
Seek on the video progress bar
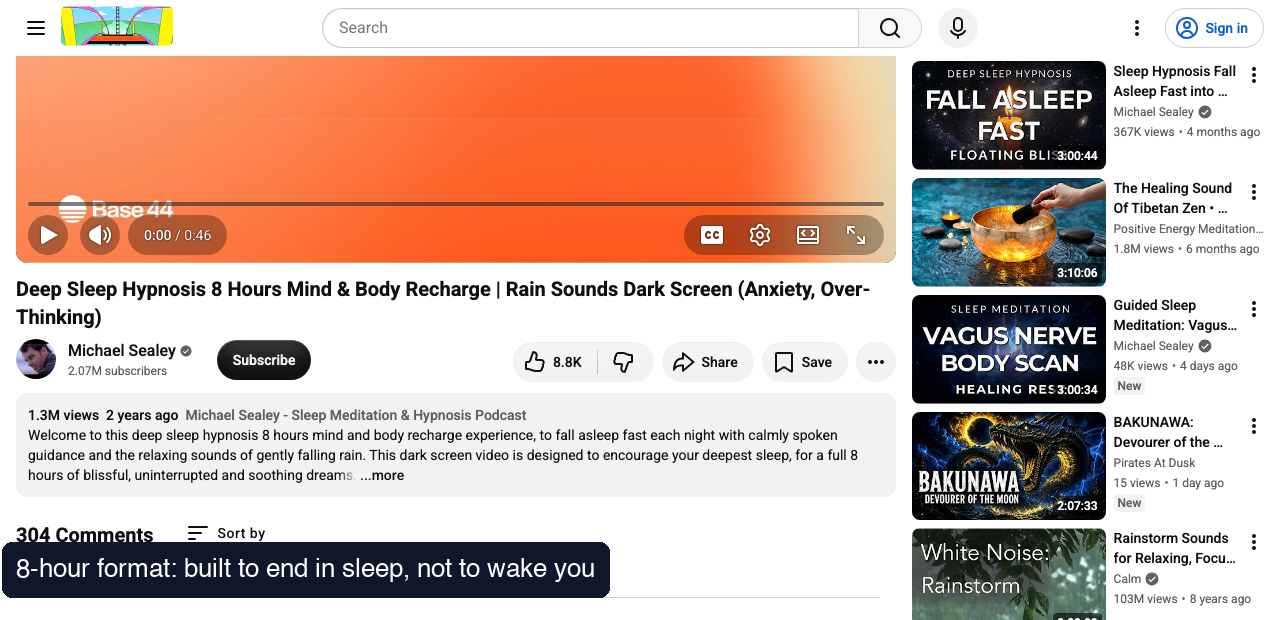(456, 204)
